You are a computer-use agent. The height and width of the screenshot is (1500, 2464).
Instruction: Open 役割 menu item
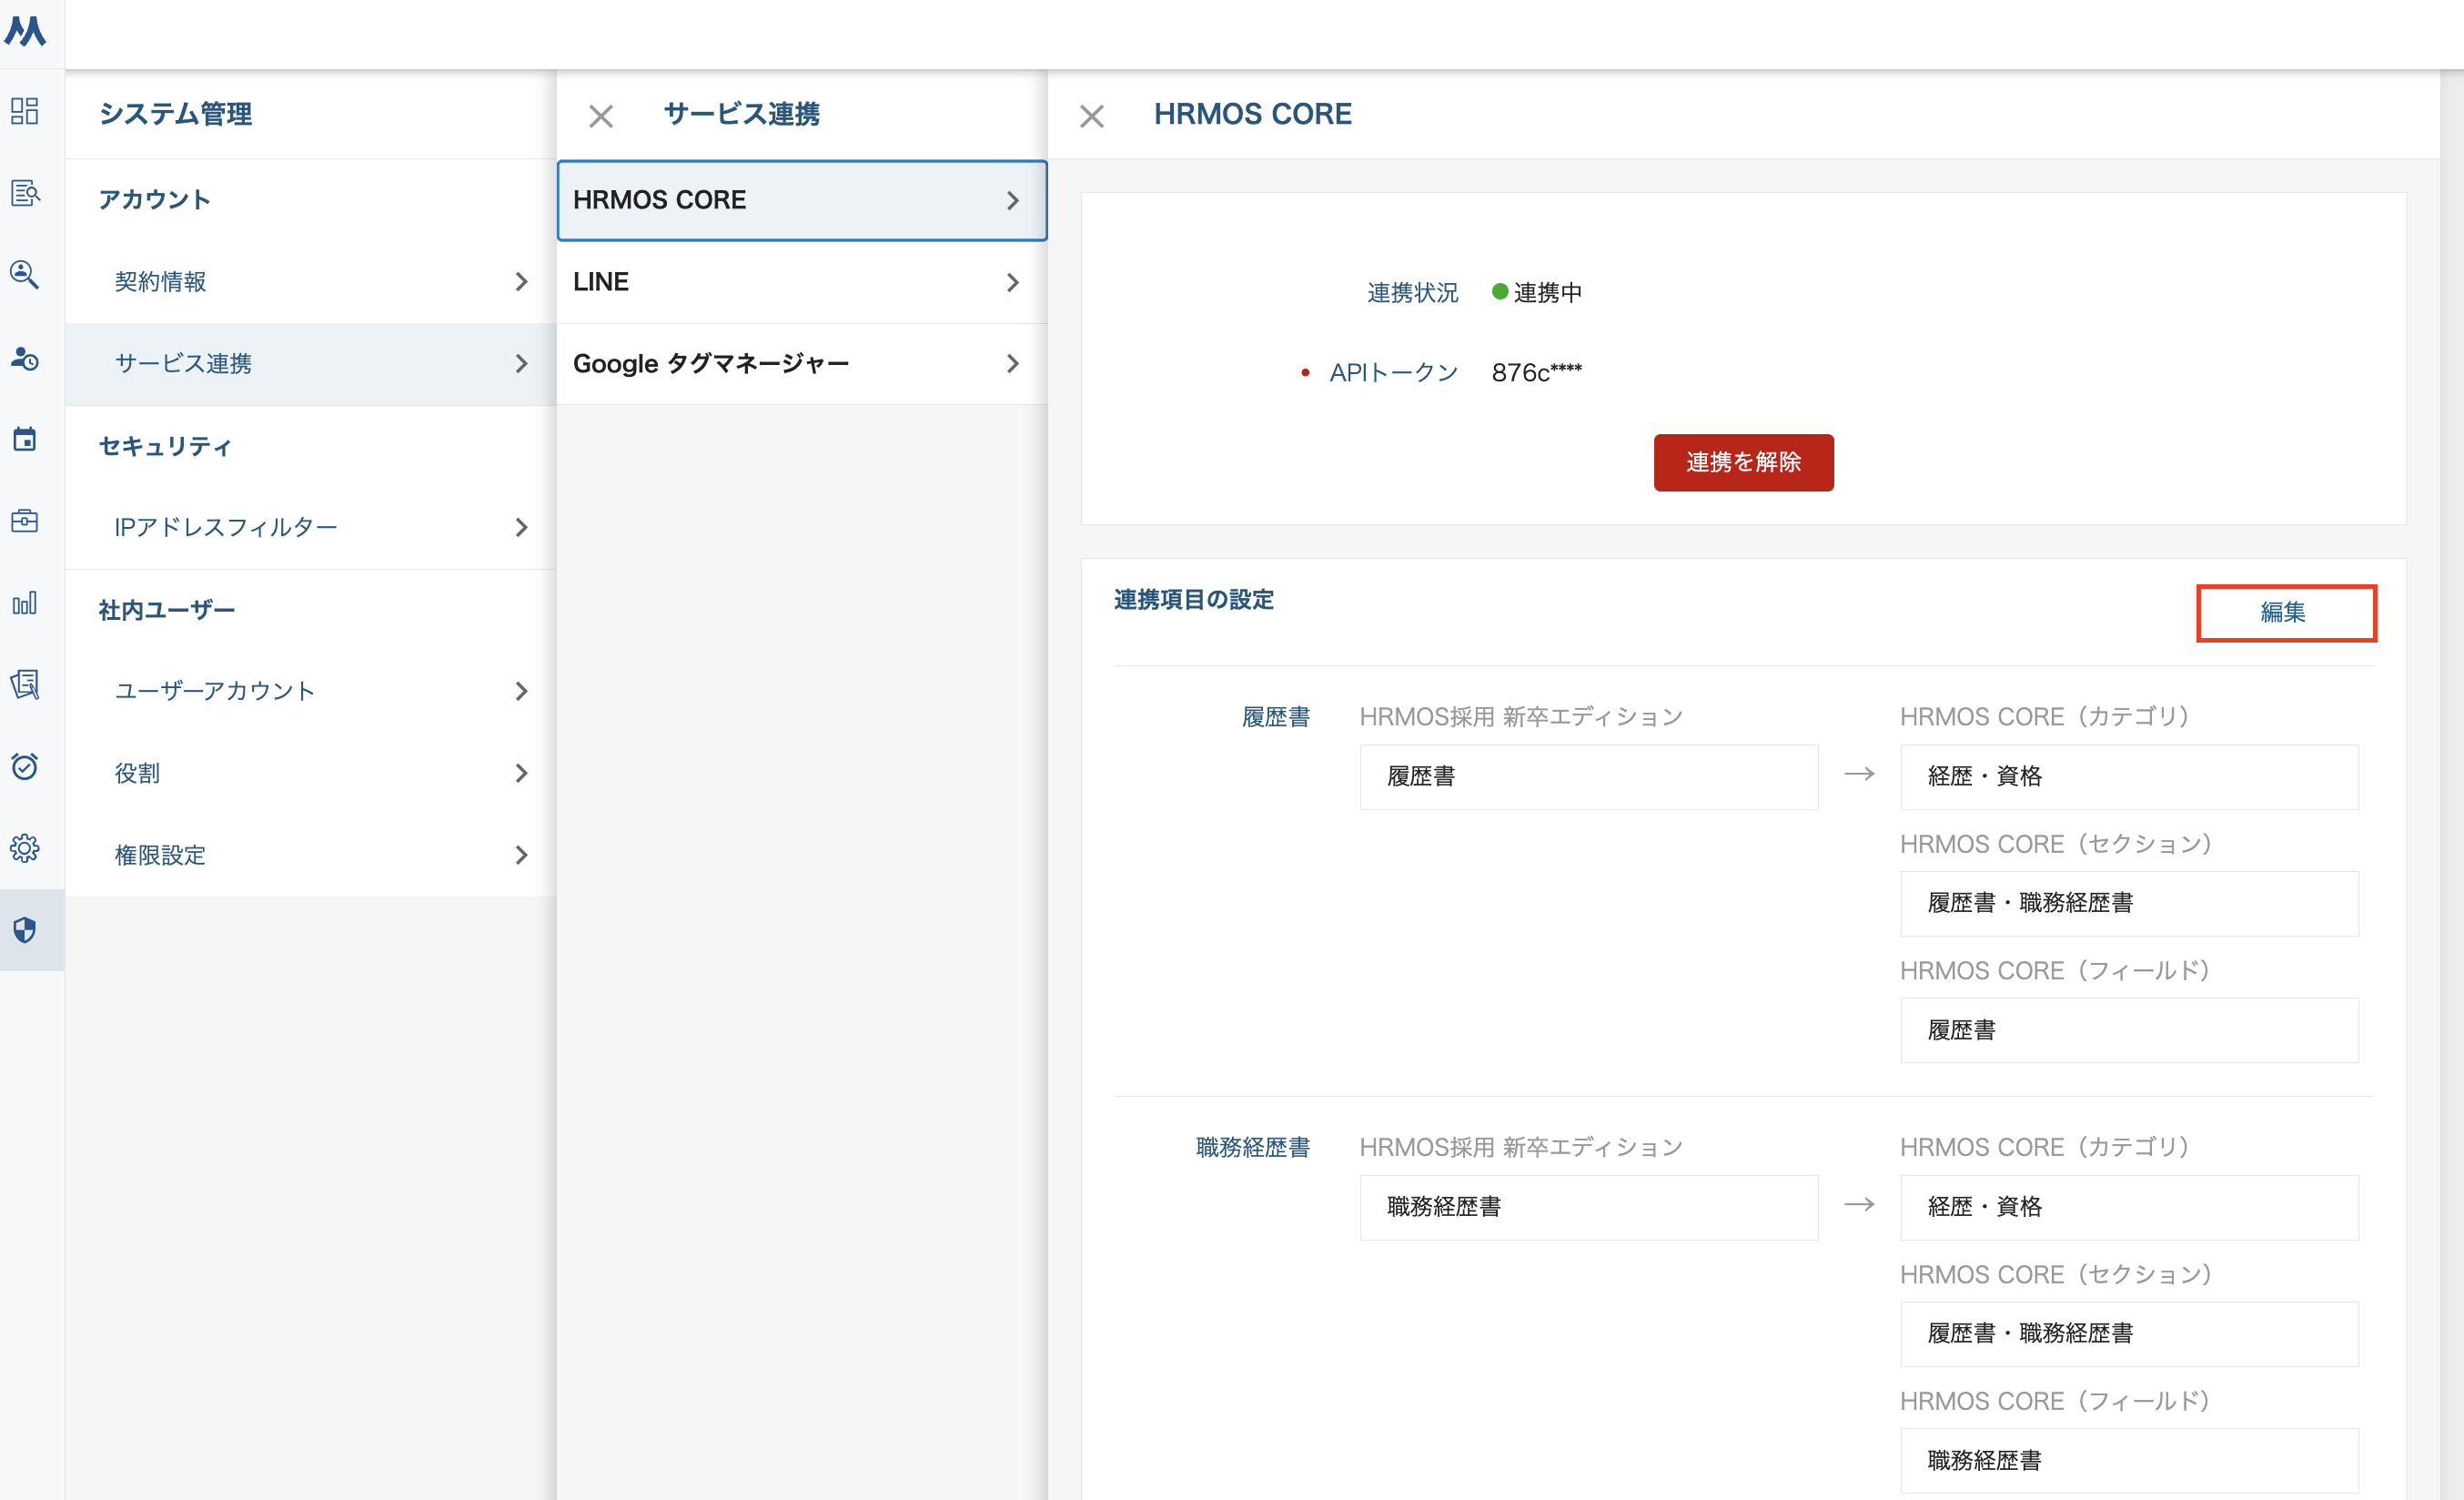coord(311,773)
